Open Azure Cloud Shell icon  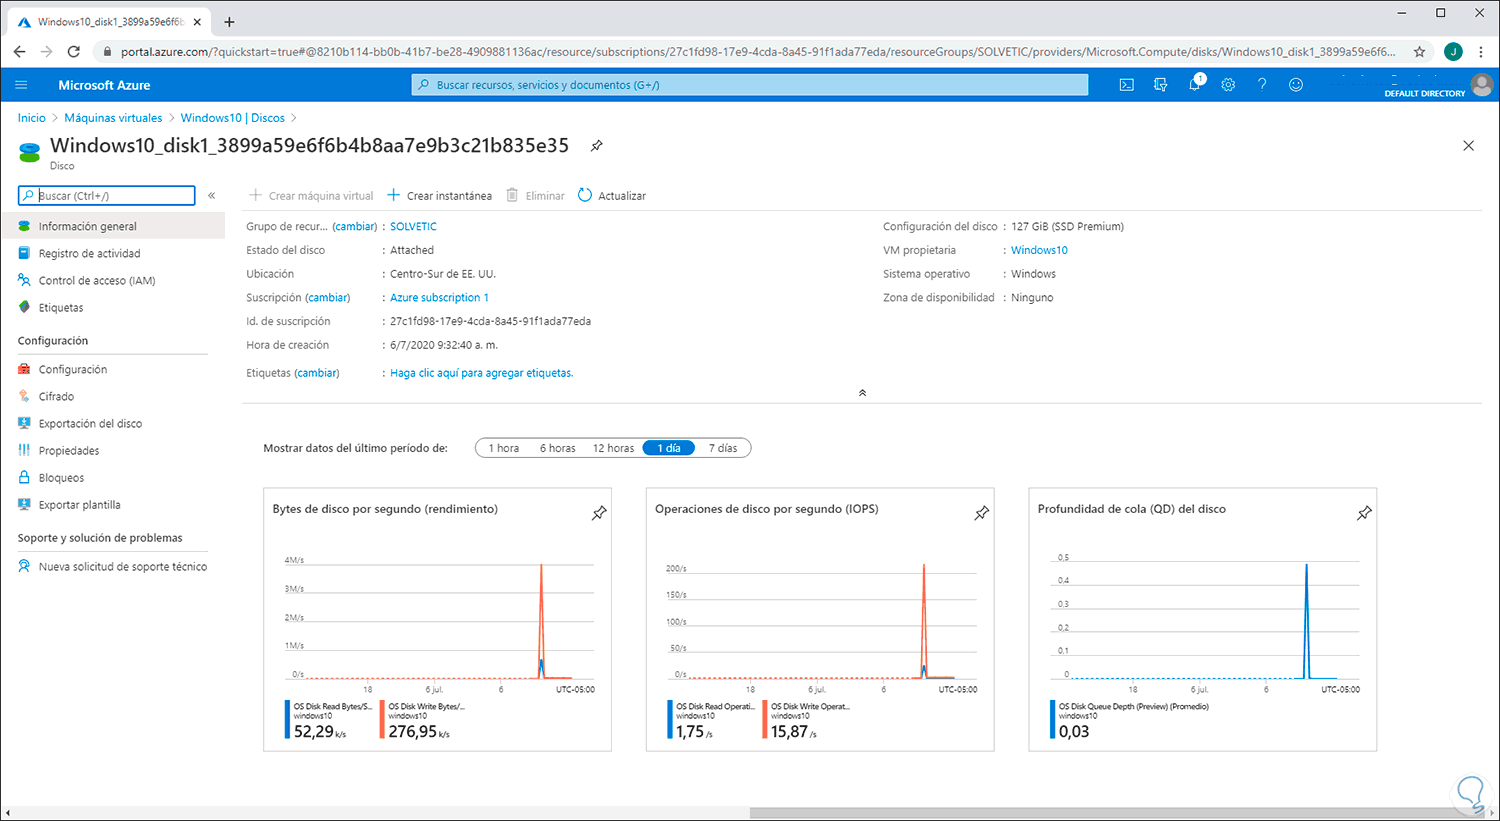pos(1126,85)
